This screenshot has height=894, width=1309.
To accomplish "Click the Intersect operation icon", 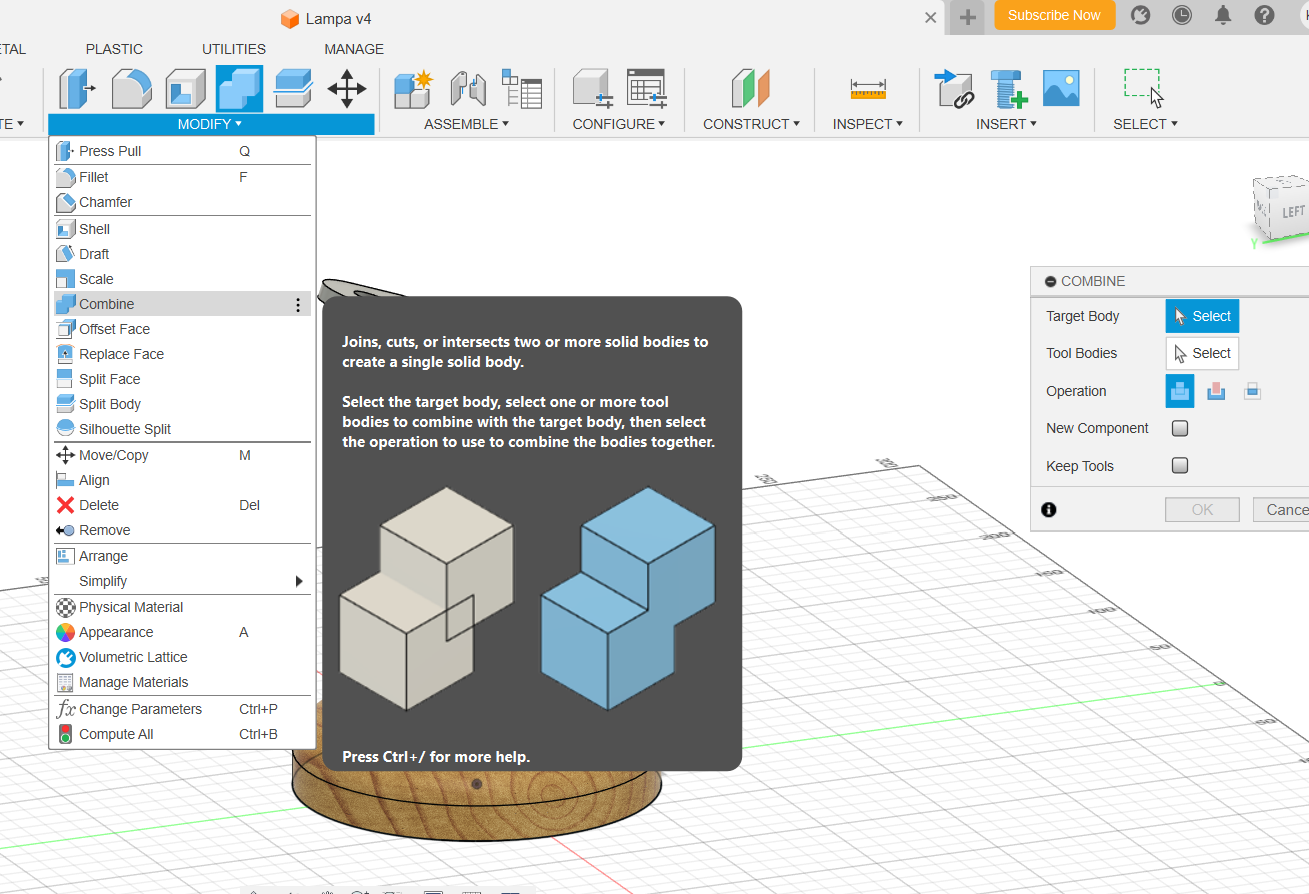I will (1252, 391).
